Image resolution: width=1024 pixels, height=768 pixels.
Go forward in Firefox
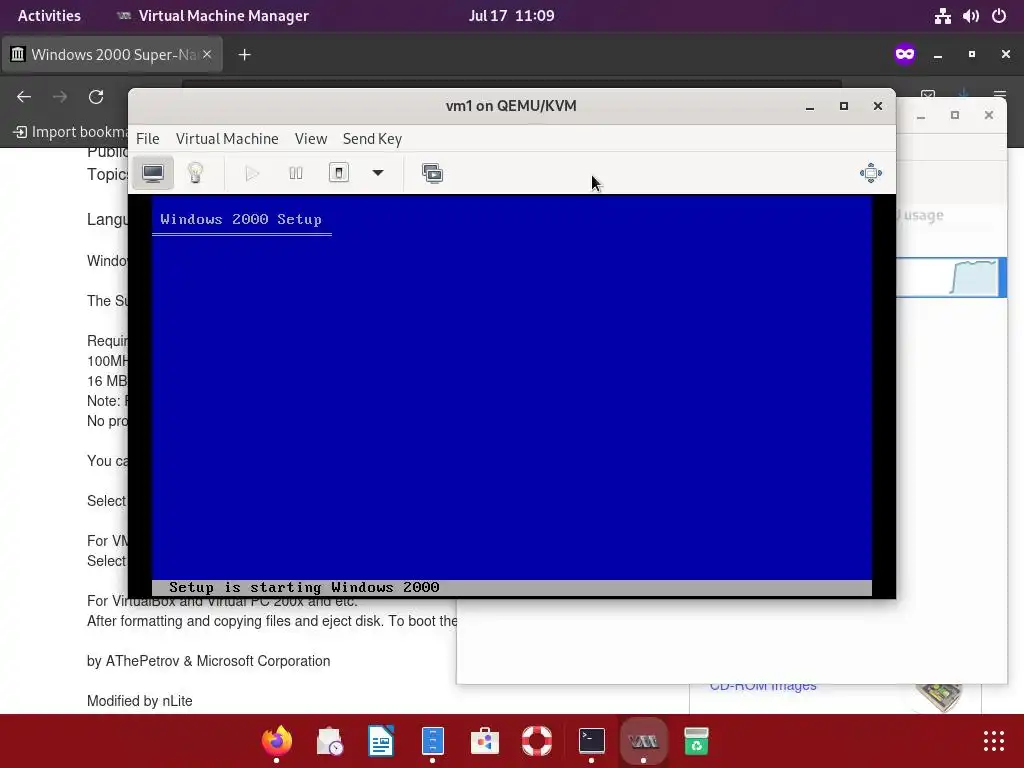(x=60, y=97)
